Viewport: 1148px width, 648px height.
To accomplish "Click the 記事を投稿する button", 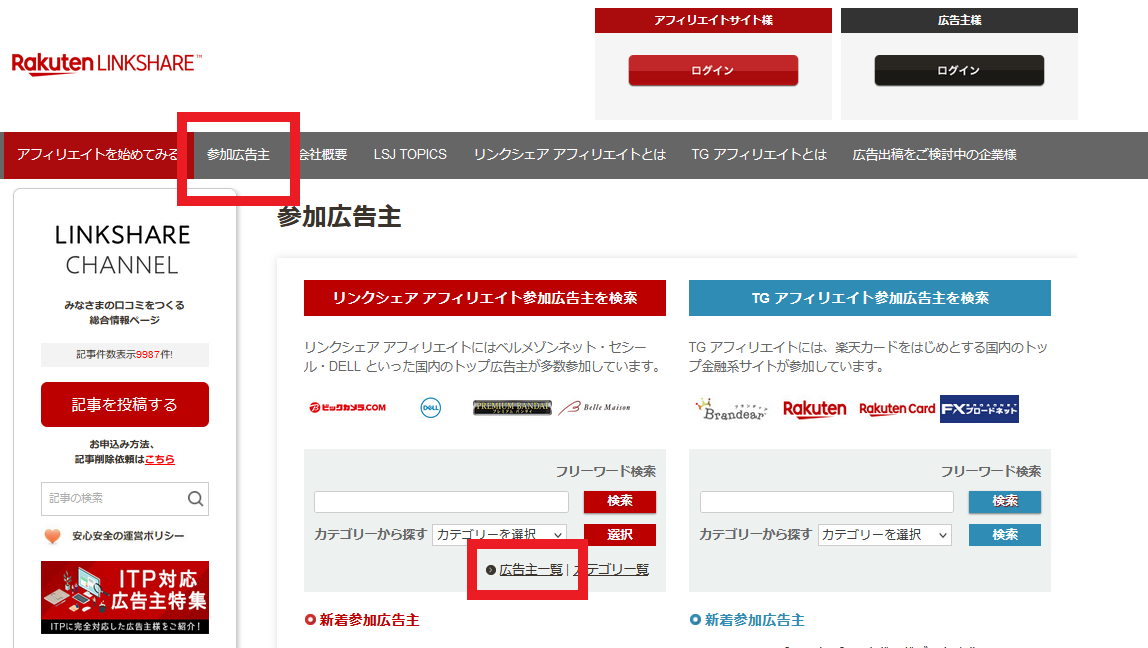I will point(125,404).
